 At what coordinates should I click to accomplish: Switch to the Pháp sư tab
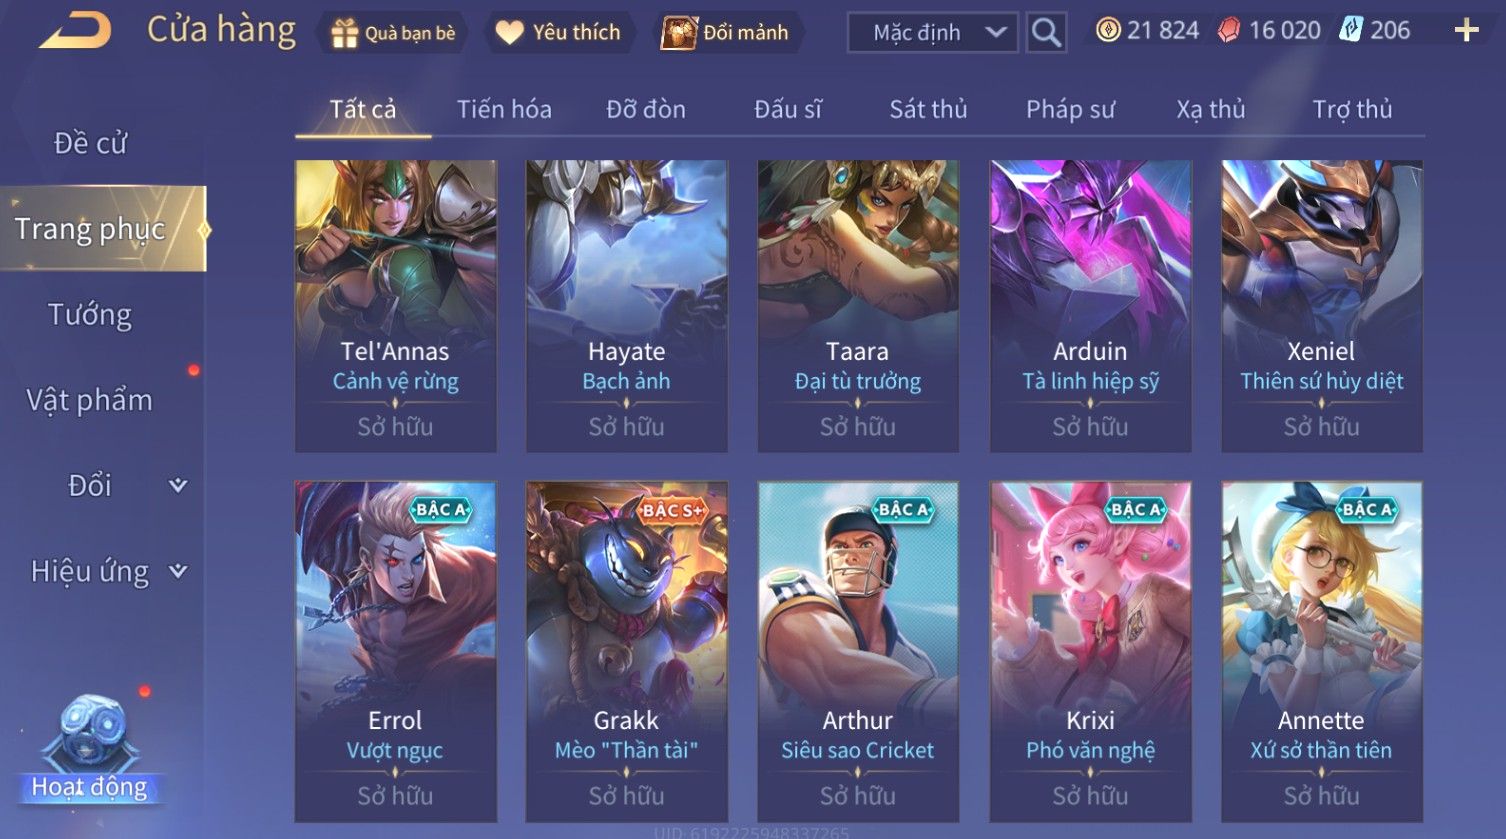click(1070, 109)
